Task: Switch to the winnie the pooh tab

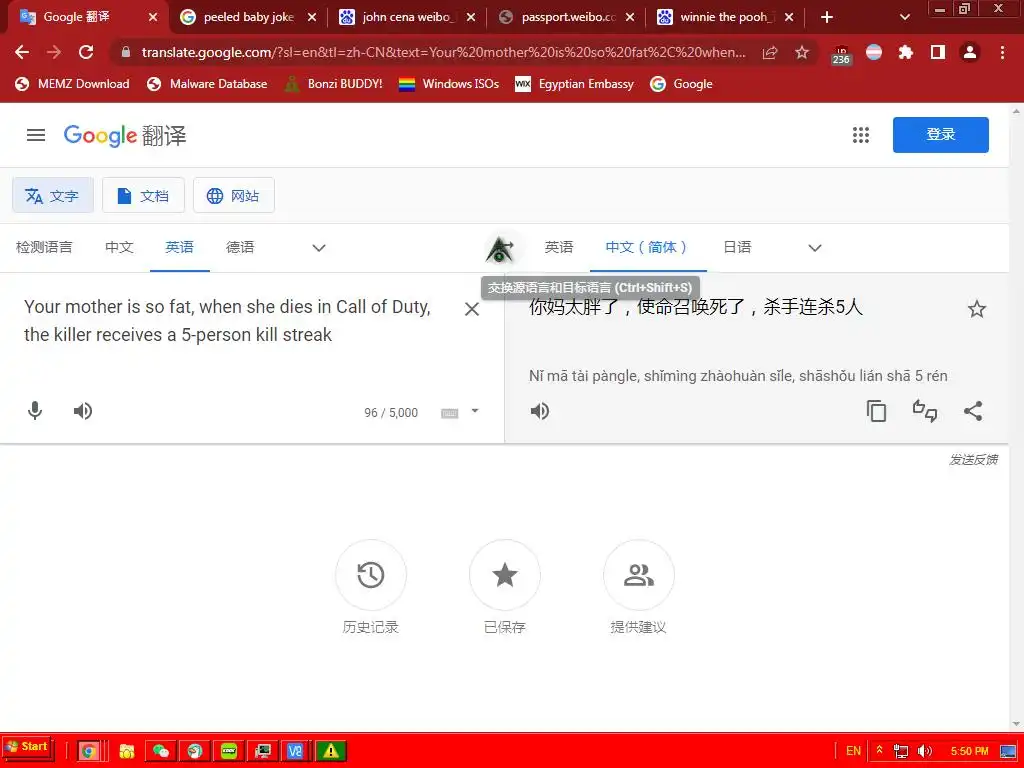Action: coord(724,17)
